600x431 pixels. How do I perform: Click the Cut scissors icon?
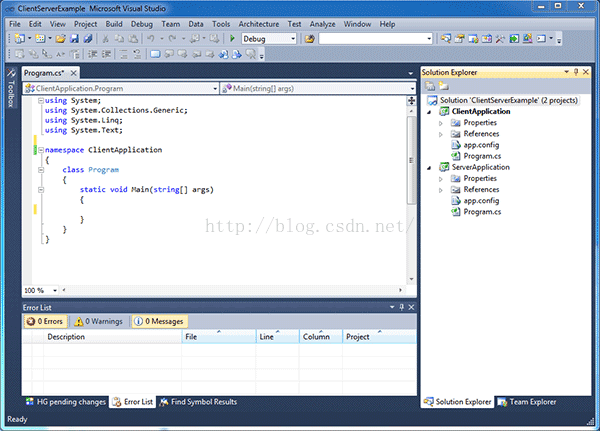(x=106, y=39)
